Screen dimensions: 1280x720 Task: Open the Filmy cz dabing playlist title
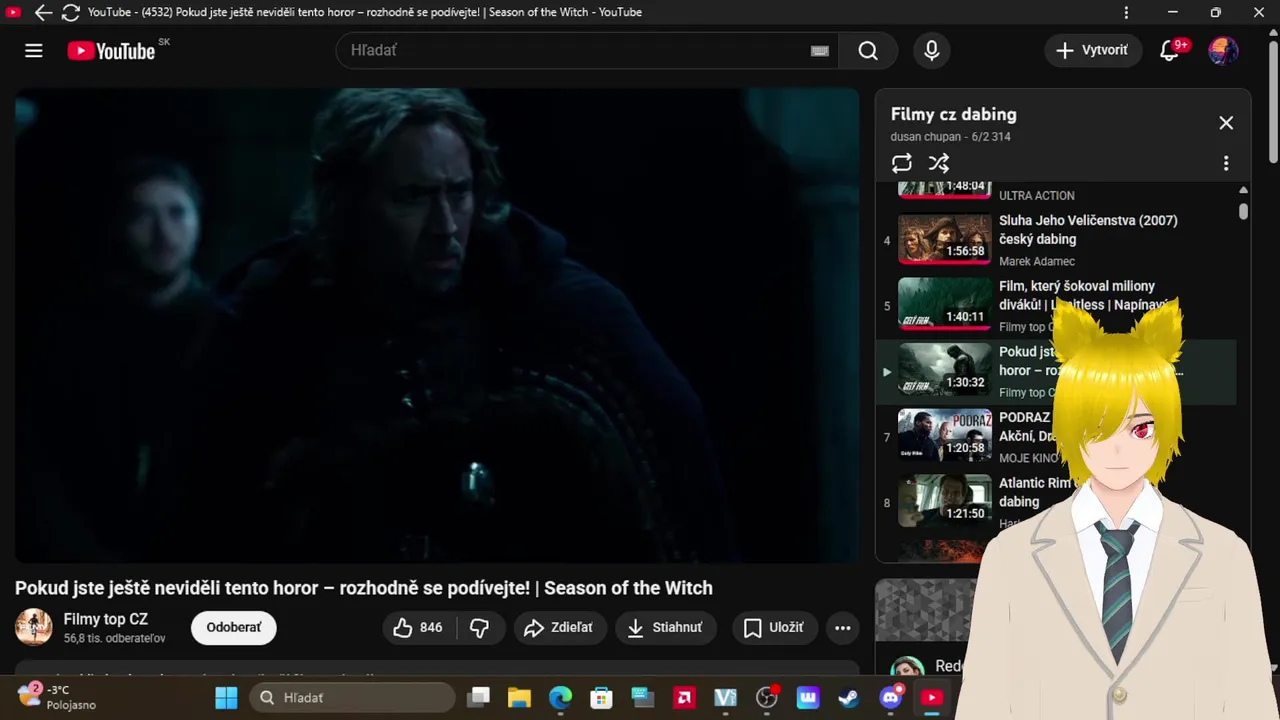(954, 114)
